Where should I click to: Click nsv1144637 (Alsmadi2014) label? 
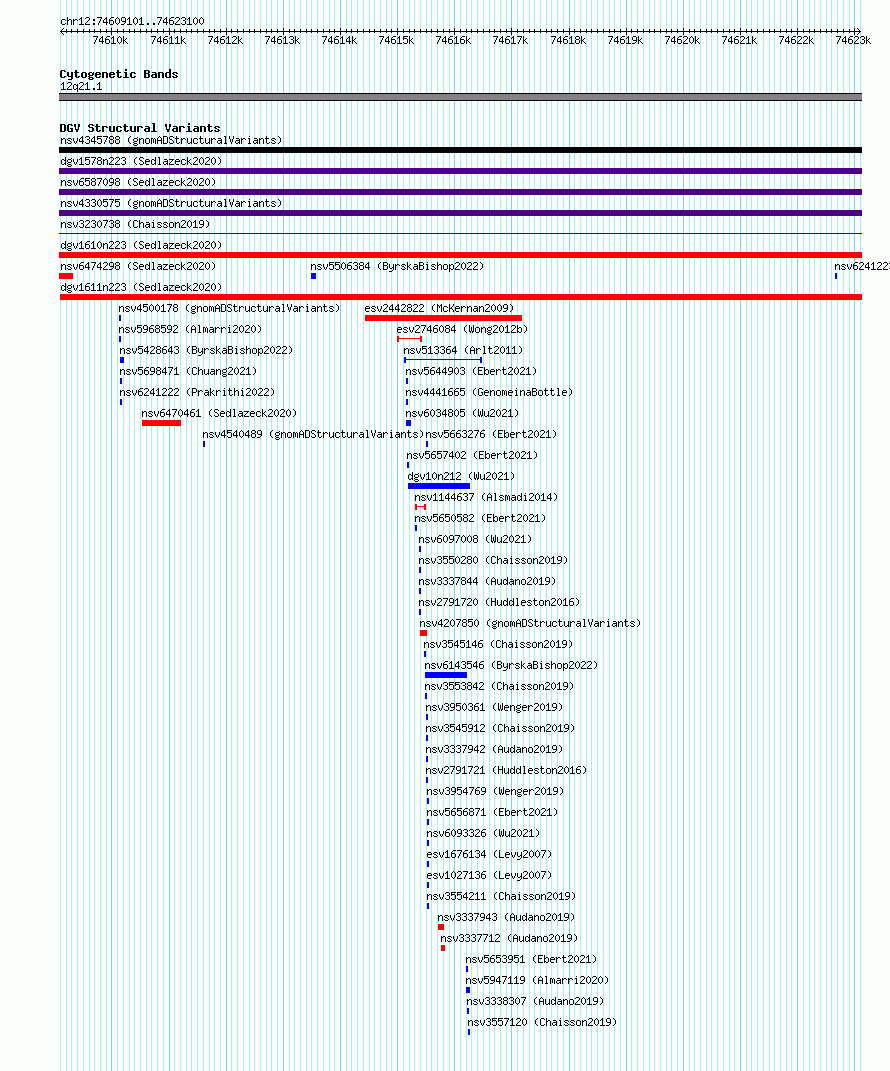486,497
